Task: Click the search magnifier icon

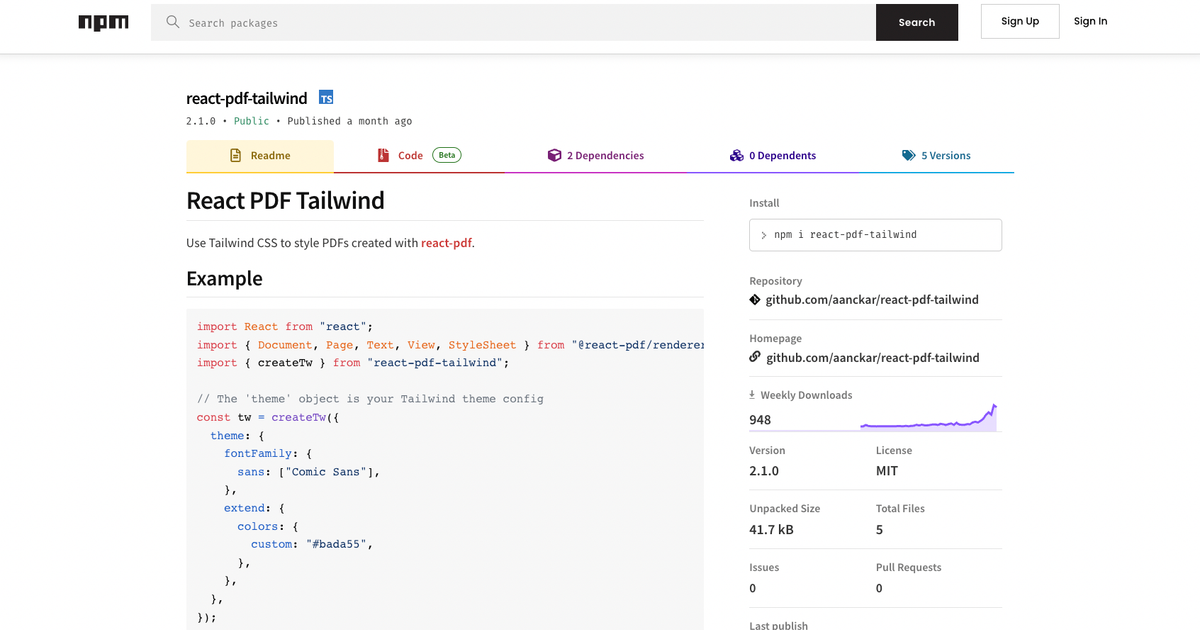Action: coord(173,22)
